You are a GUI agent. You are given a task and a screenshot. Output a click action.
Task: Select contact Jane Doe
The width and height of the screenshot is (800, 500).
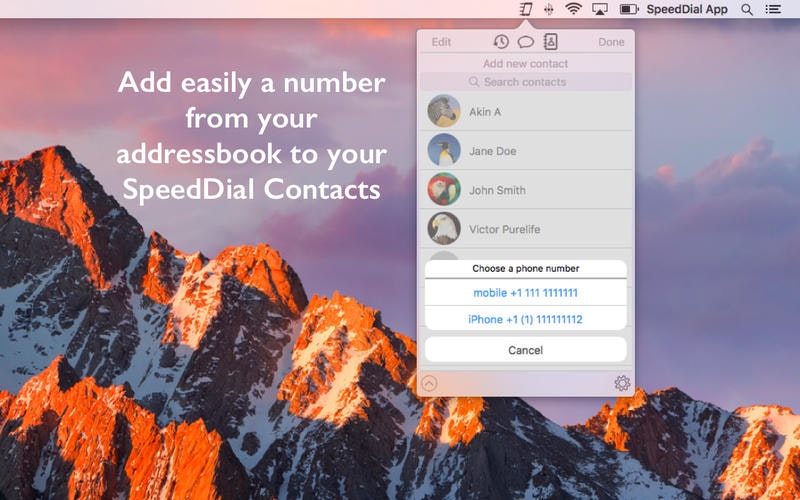[526, 151]
